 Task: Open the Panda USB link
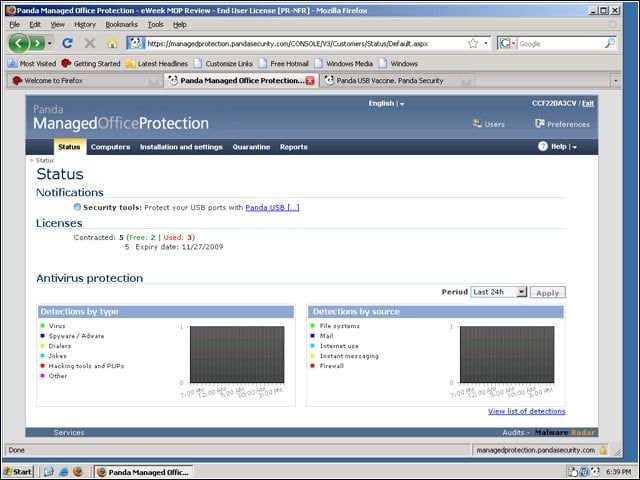[272, 207]
